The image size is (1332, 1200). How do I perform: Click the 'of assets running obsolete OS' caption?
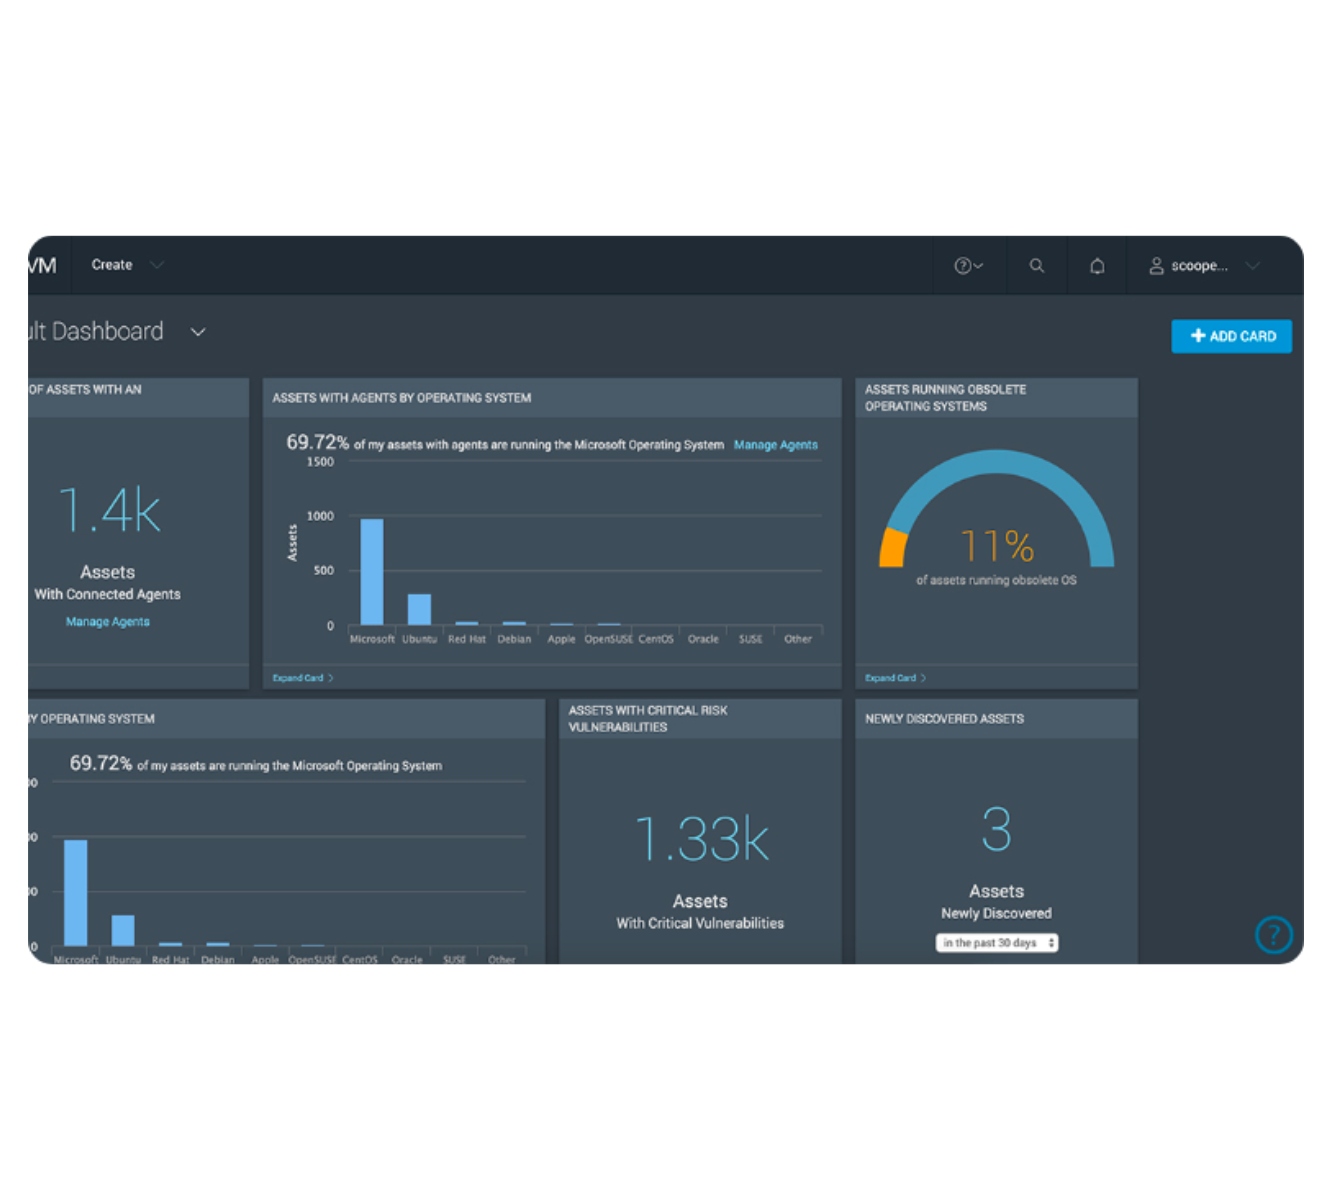click(997, 580)
